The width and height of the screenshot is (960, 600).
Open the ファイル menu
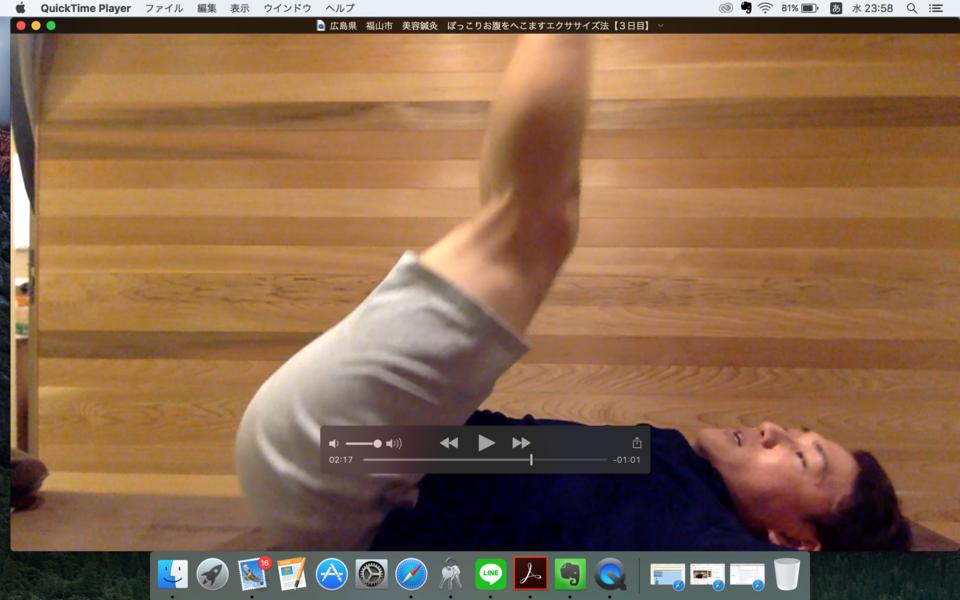point(164,8)
